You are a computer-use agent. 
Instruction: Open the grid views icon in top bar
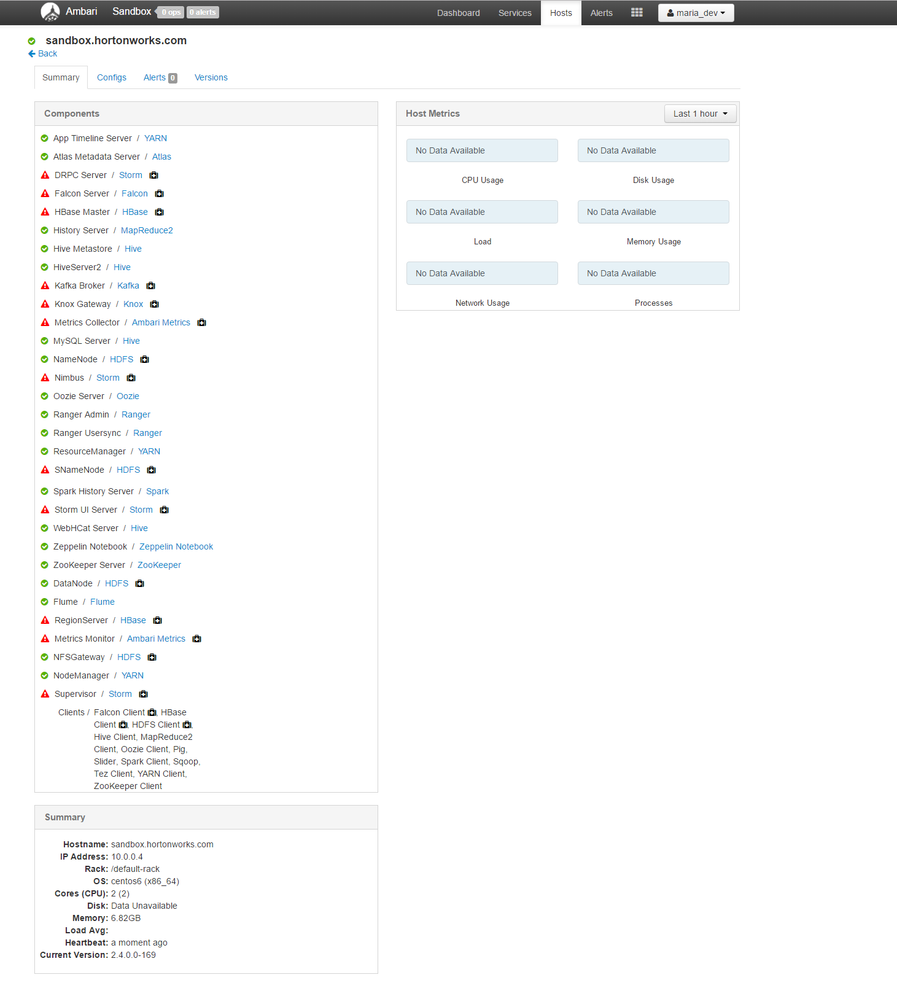pyautogui.click(x=636, y=13)
